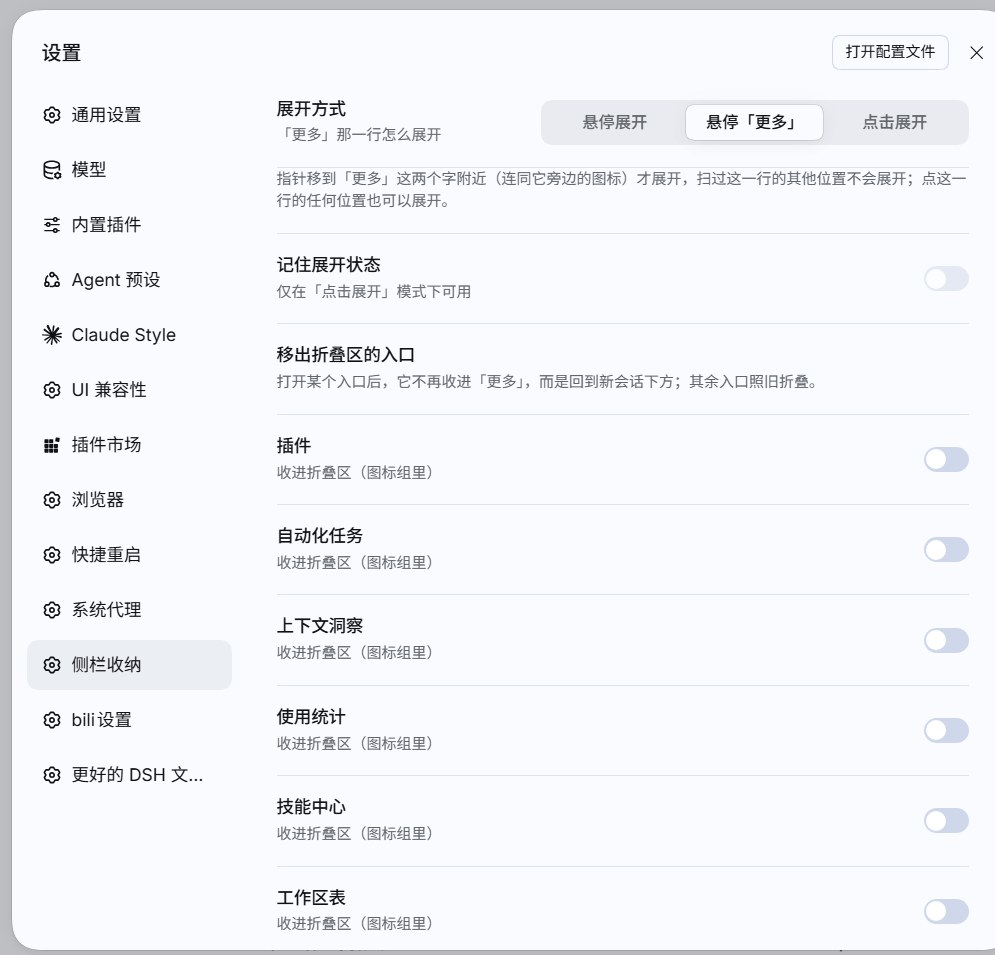
Task: Toggle the 工作区表 switch
Action: 946,911
